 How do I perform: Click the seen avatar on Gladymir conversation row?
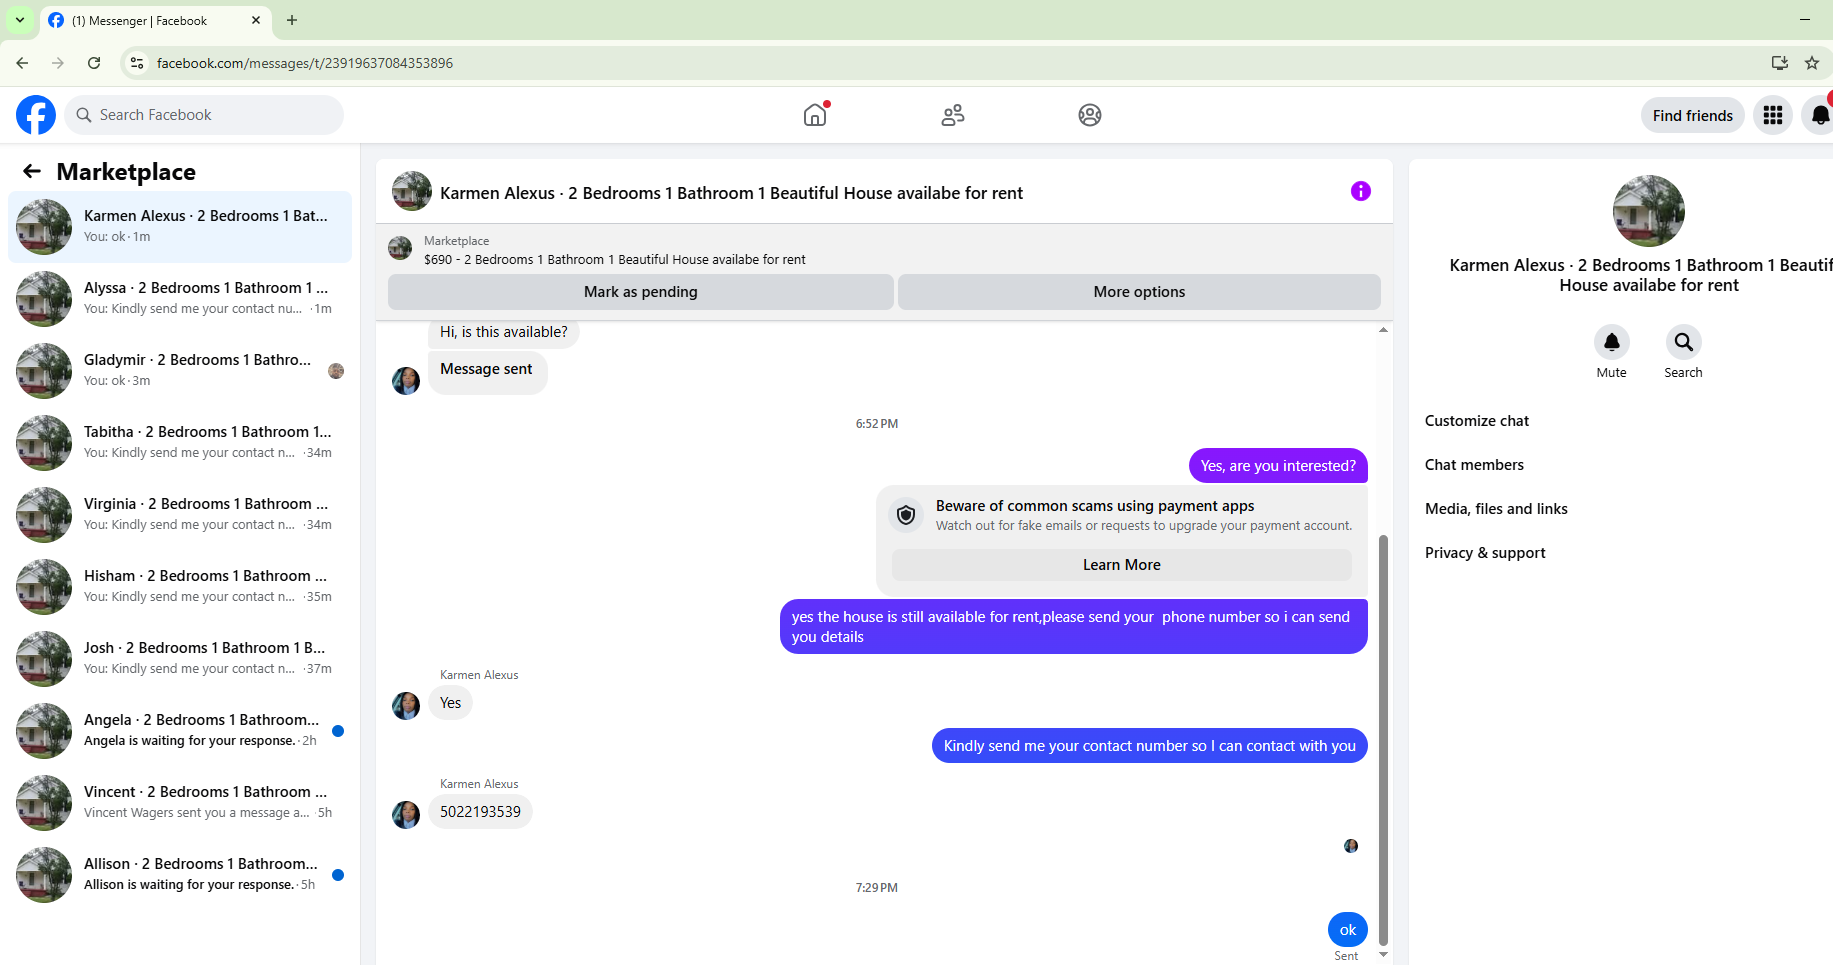click(336, 371)
